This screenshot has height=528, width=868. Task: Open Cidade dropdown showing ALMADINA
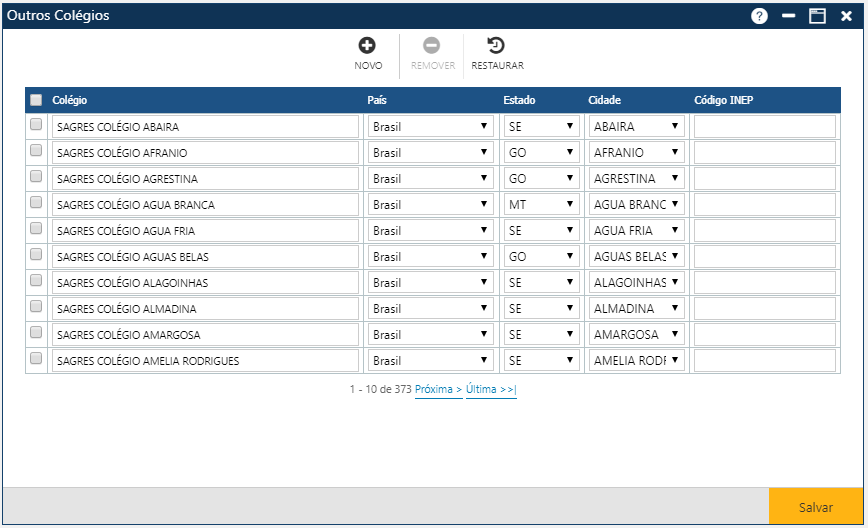636,309
